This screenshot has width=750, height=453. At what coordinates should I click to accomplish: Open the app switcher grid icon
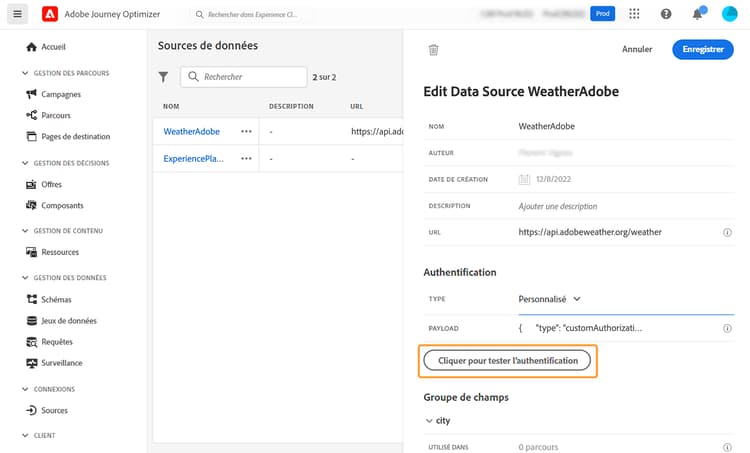tap(636, 14)
